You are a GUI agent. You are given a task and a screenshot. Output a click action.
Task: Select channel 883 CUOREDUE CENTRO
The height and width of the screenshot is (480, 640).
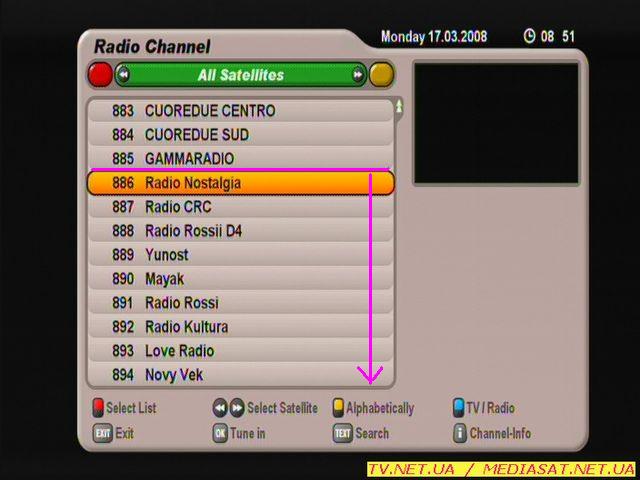coord(240,111)
